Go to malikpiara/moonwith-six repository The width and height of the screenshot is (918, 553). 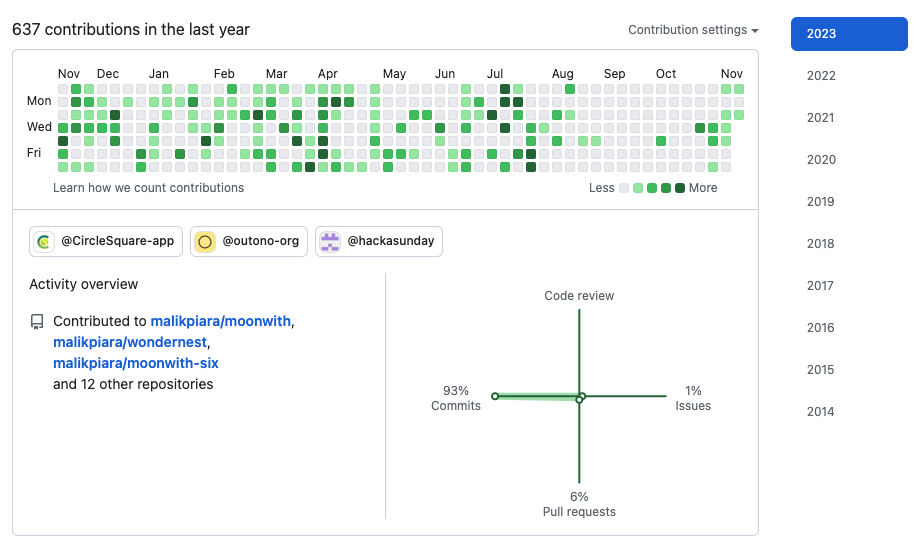click(x=136, y=363)
